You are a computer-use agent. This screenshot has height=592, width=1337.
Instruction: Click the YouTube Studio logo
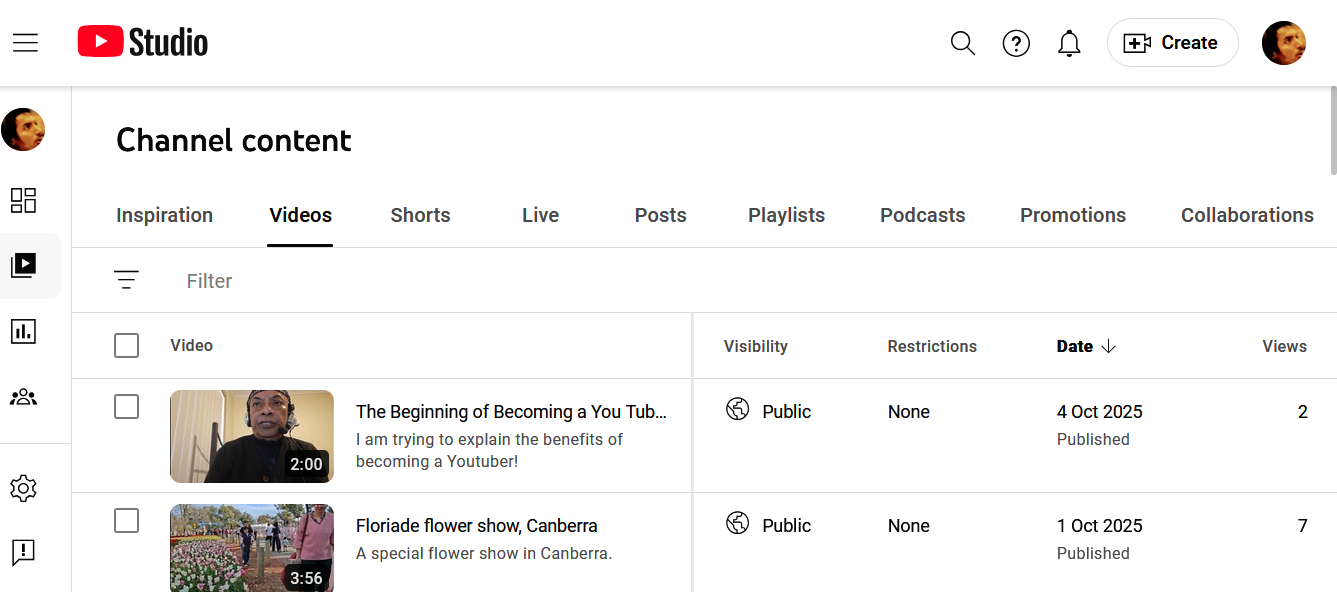click(143, 42)
